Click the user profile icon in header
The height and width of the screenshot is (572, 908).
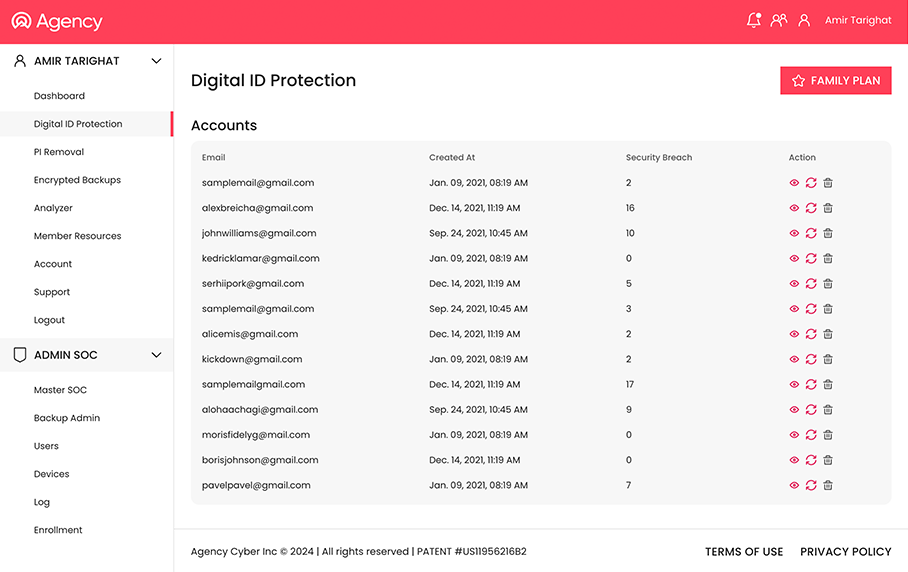804,20
